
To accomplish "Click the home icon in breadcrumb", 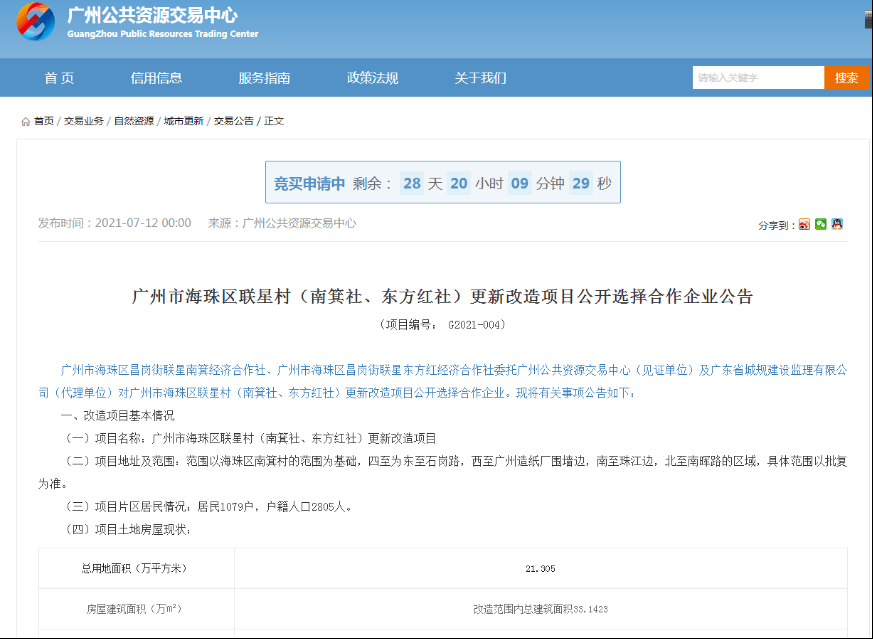I will (25, 121).
